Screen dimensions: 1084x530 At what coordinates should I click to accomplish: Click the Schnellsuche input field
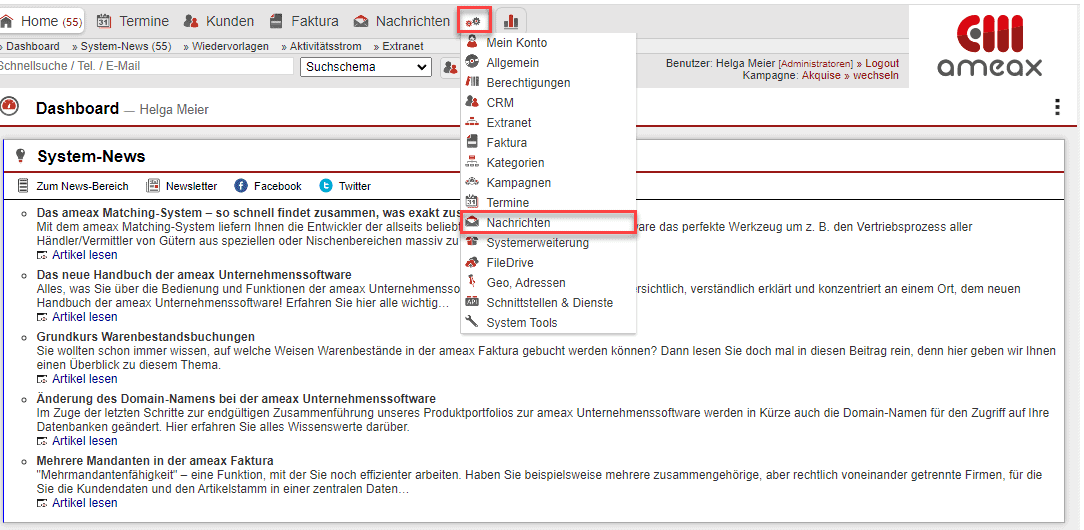pos(145,67)
